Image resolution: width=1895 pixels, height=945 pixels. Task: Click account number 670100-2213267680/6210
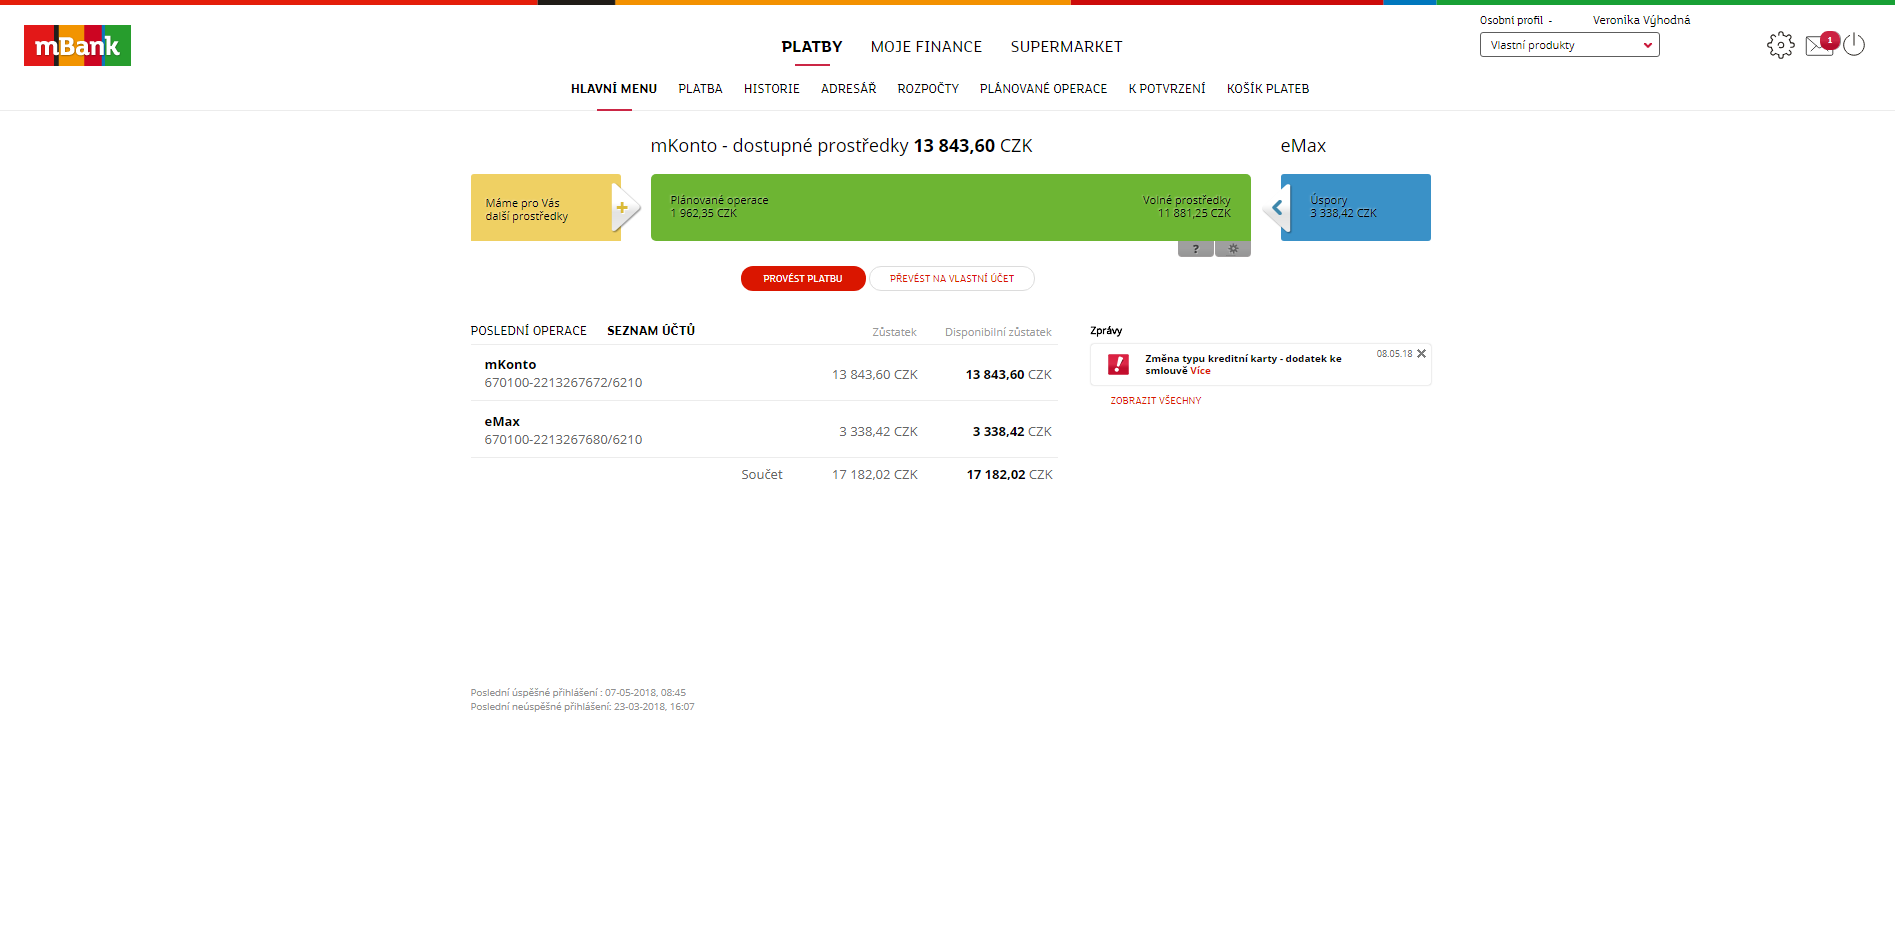coord(563,440)
